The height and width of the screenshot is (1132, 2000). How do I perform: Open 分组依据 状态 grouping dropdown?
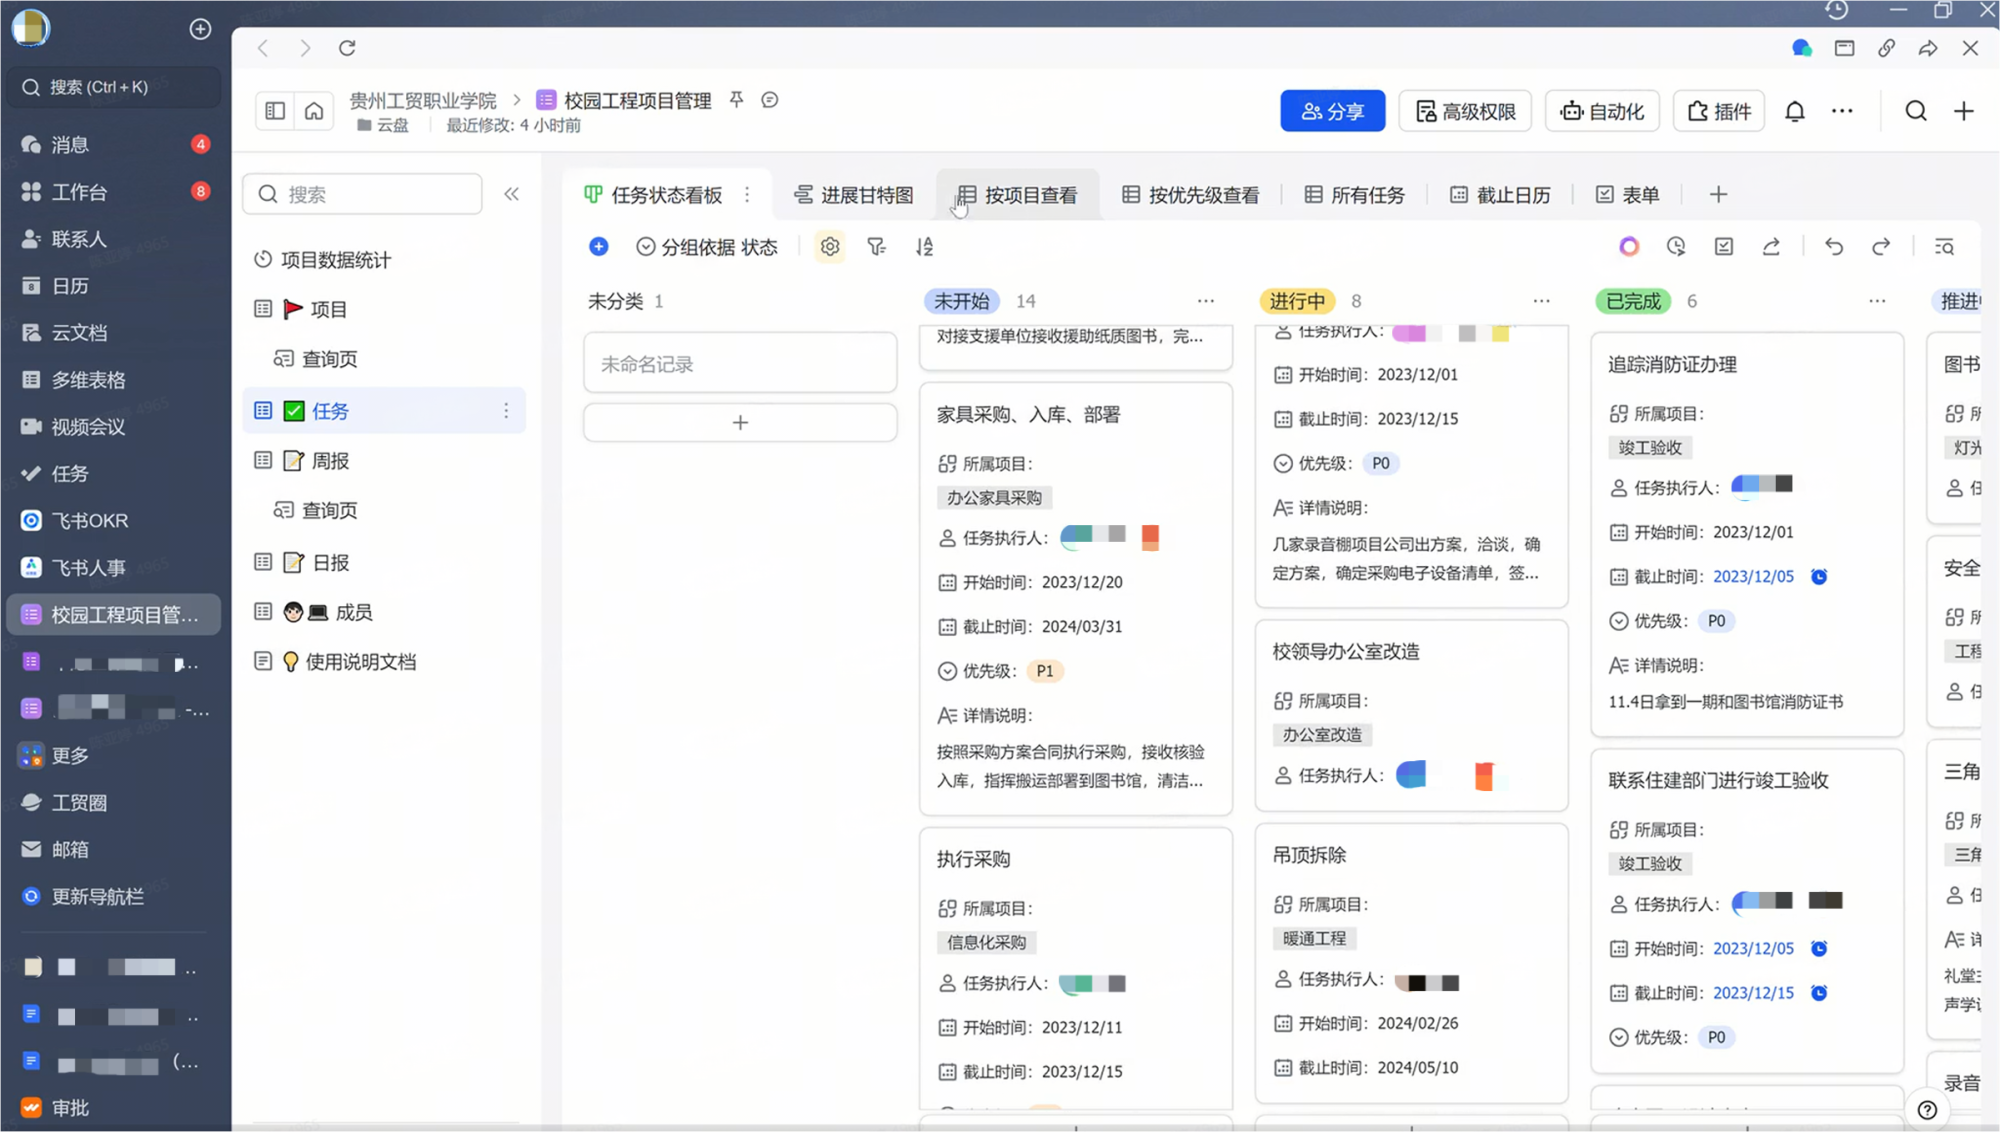(706, 247)
